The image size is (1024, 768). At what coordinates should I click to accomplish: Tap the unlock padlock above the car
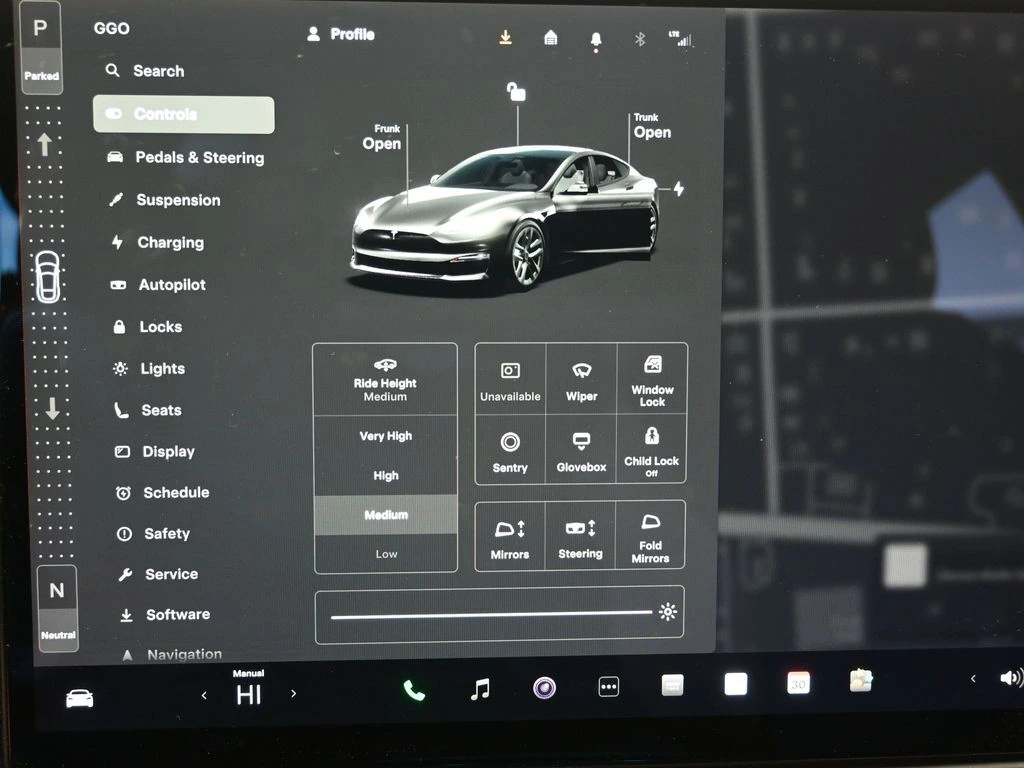coord(516,92)
